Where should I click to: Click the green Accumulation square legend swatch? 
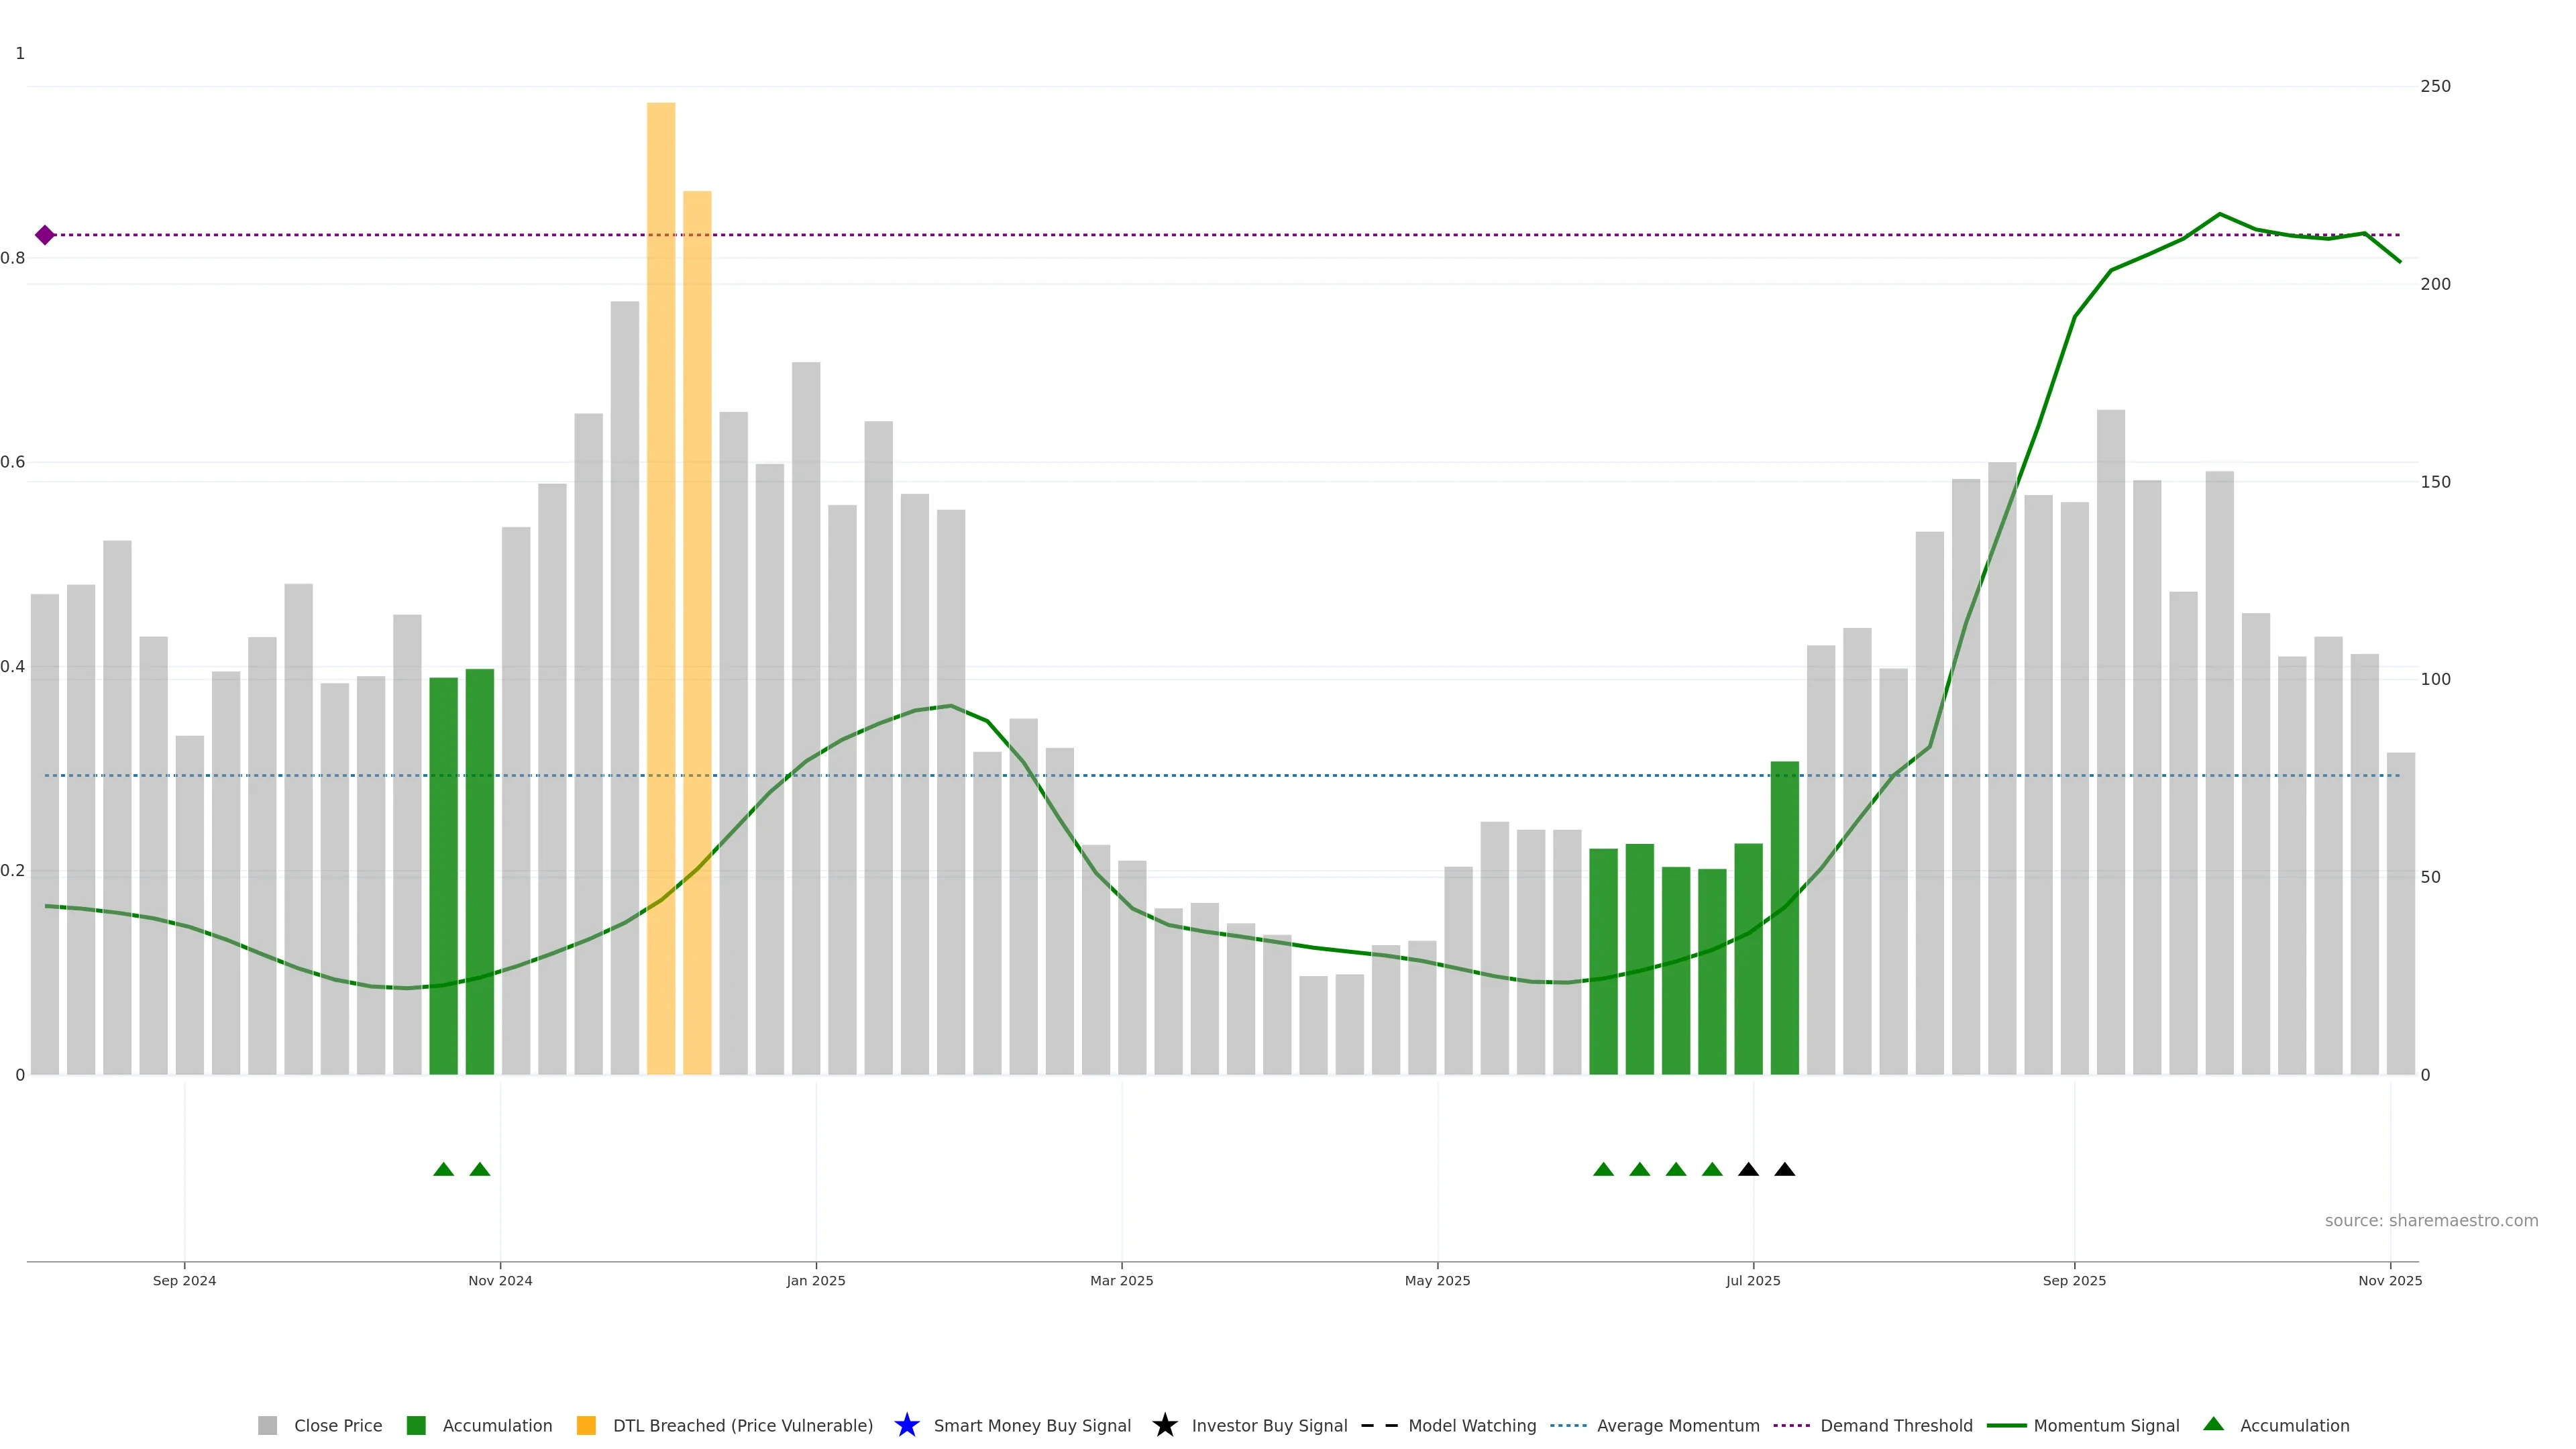click(x=416, y=1426)
